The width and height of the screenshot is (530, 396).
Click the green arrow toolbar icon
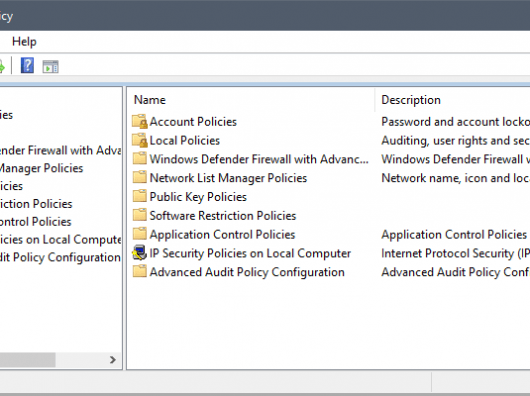pyautogui.click(x=2, y=67)
